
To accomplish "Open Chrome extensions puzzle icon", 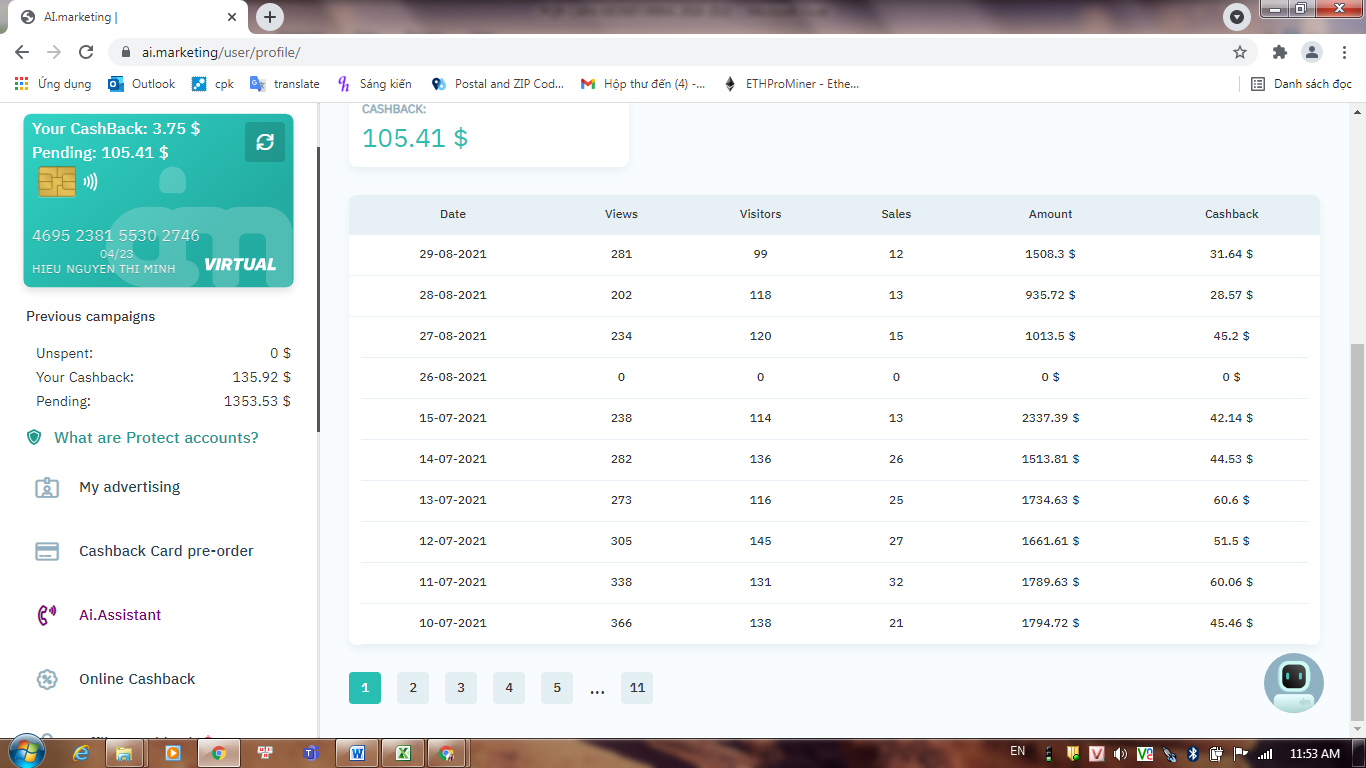I will point(1279,52).
